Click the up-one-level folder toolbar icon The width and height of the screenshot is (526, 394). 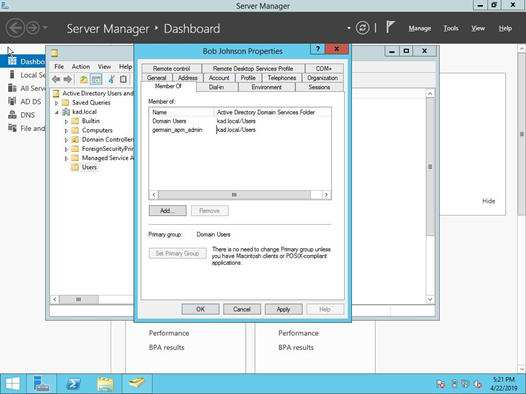click(84, 79)
